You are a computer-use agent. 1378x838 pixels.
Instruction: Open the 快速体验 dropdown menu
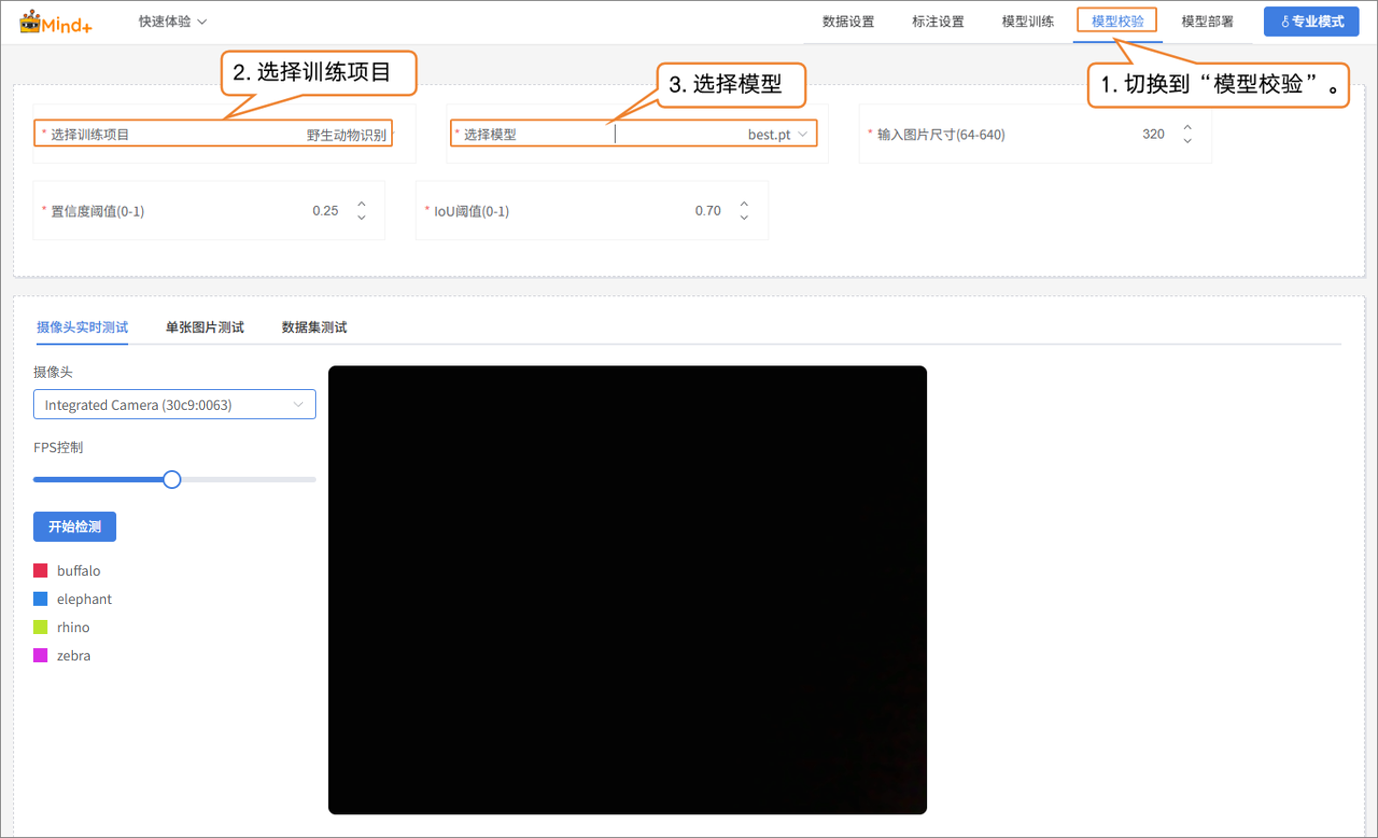(x=172, y=21)
